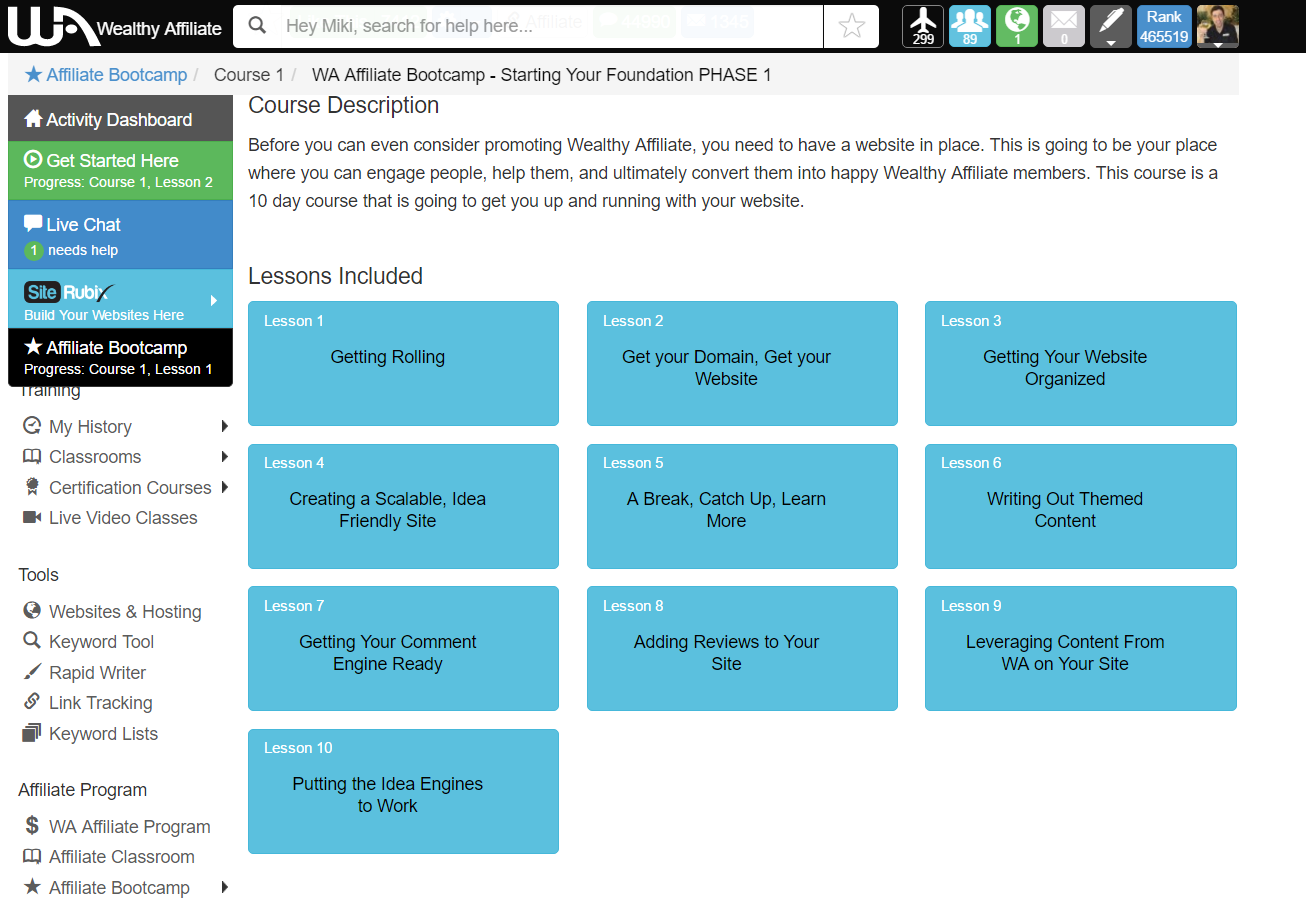Click the WA Affiliate Program dollar icon

[32, 826]
